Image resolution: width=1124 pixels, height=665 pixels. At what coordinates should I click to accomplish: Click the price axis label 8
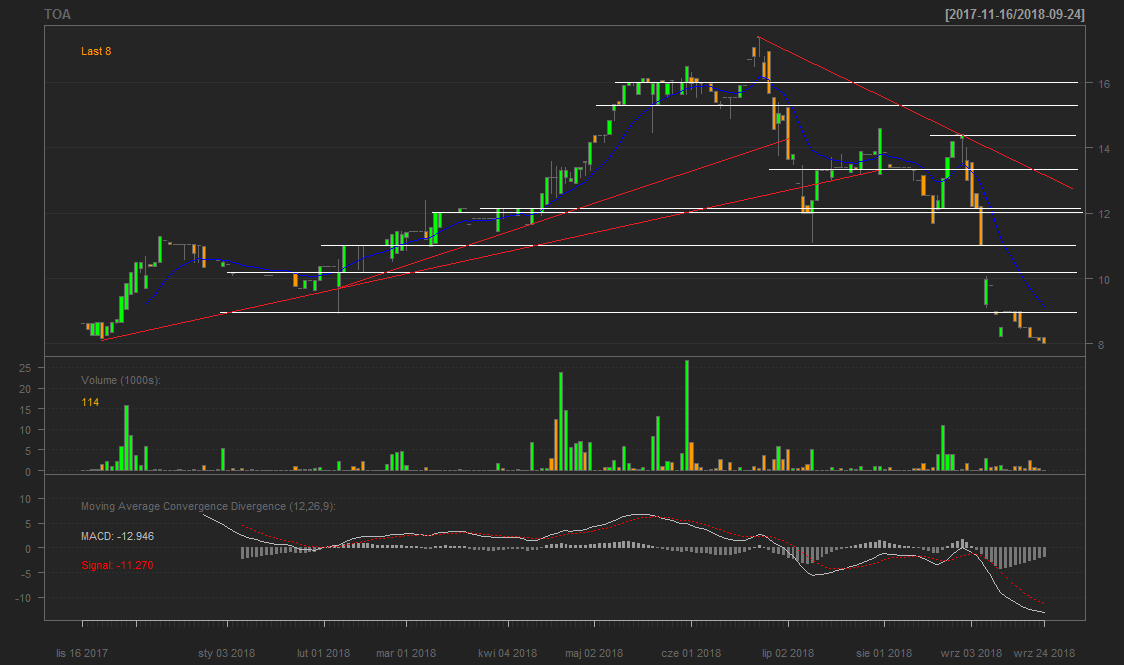(x=1101, y=345)
